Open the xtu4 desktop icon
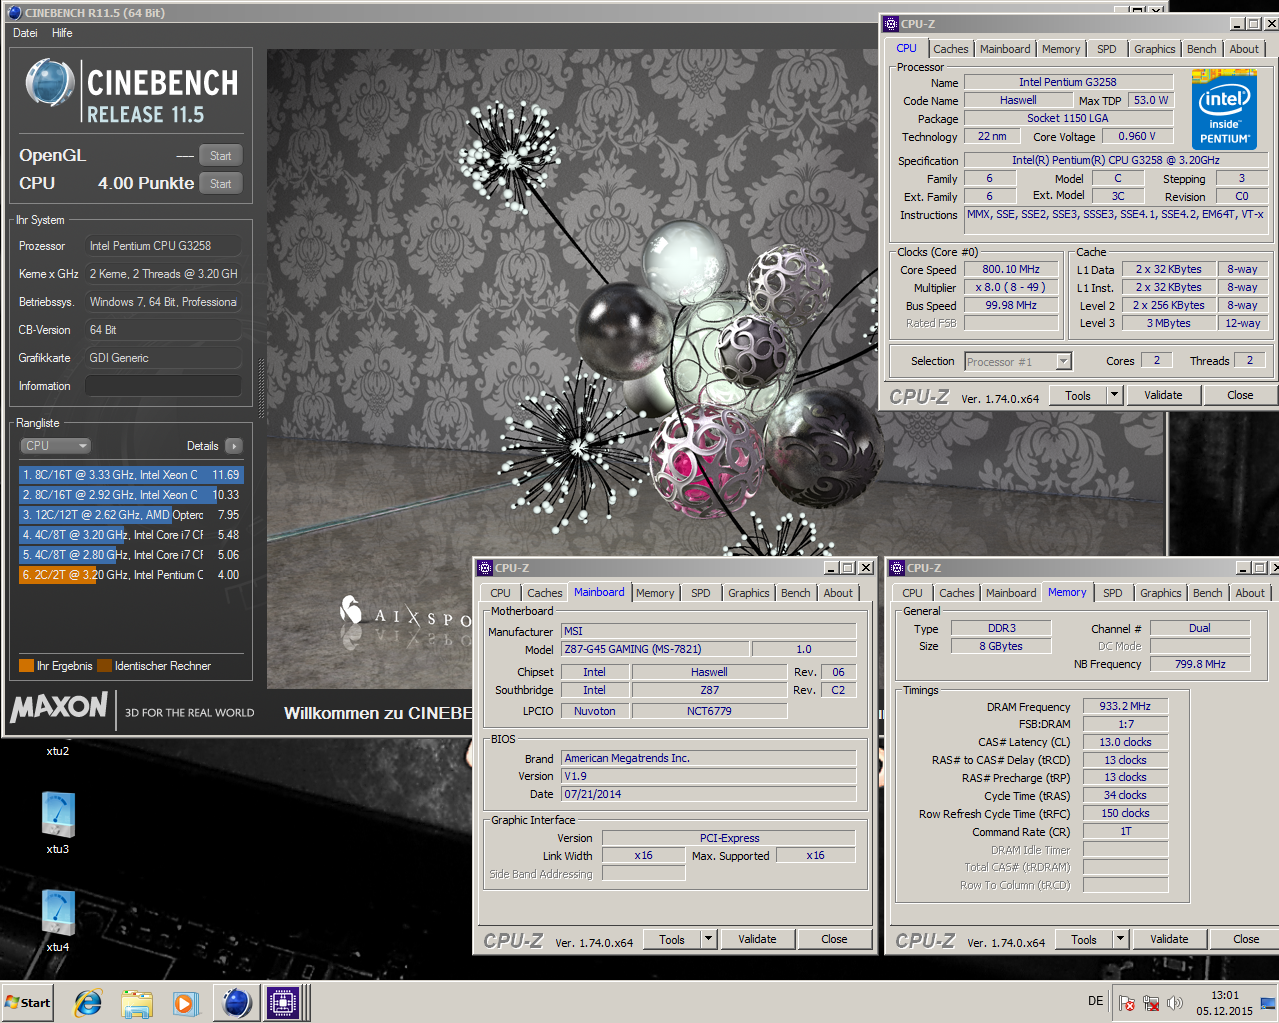The width and height of the screenshot is (1279, 1023). [x=57, y=921]
